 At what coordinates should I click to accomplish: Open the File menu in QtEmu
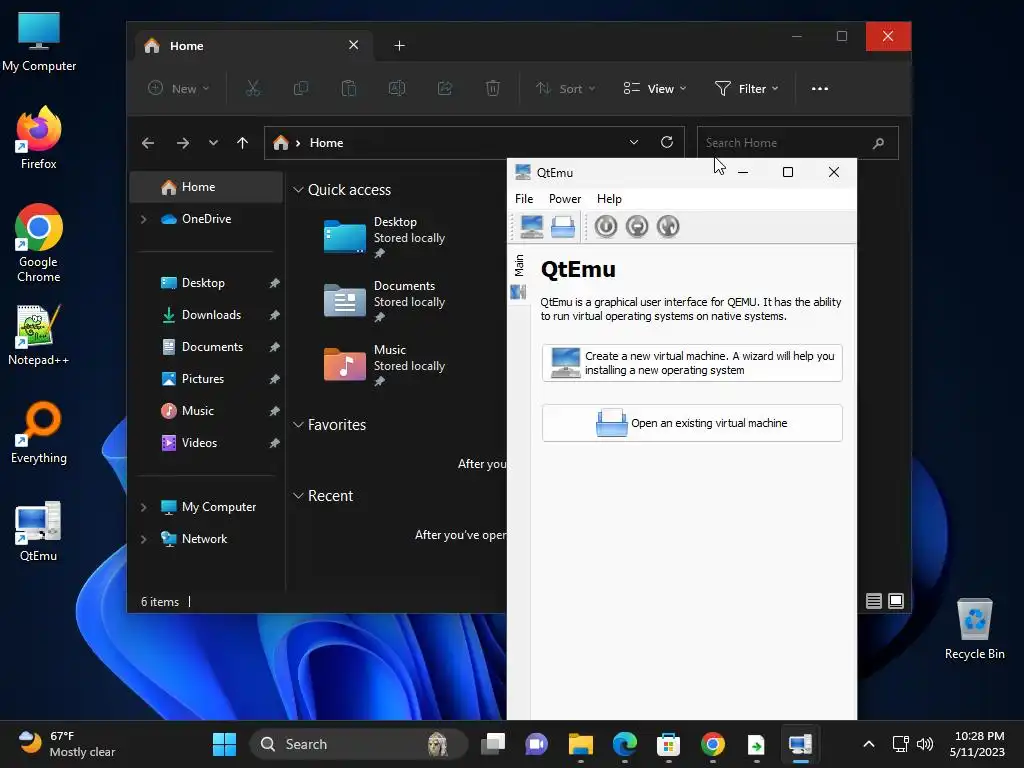click(524, 199)
